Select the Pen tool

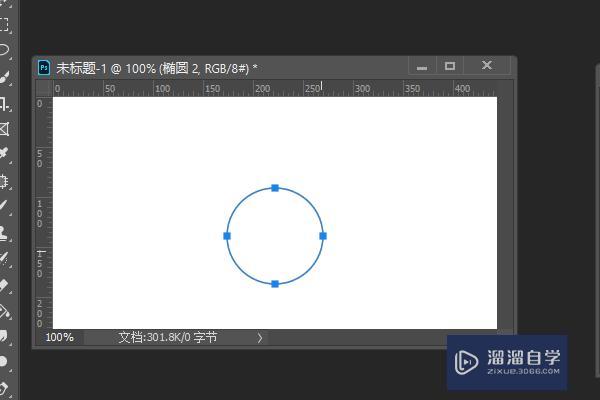(4, 388)
